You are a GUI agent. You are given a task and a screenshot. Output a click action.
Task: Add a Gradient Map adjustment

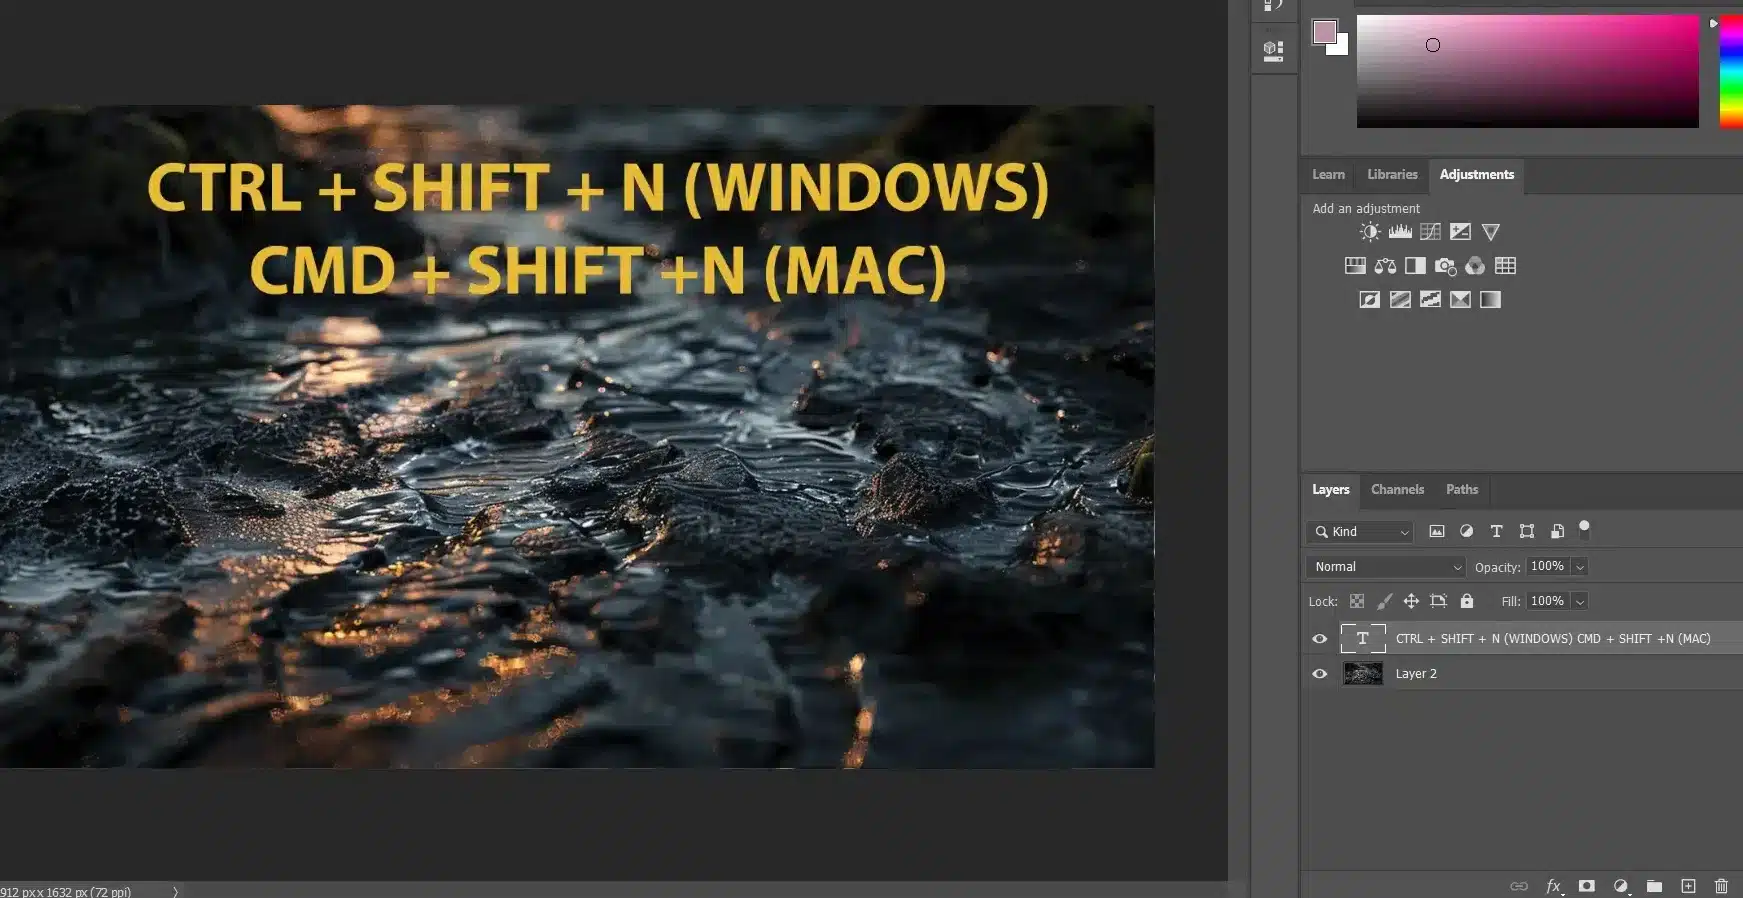tap(1490, 300)
